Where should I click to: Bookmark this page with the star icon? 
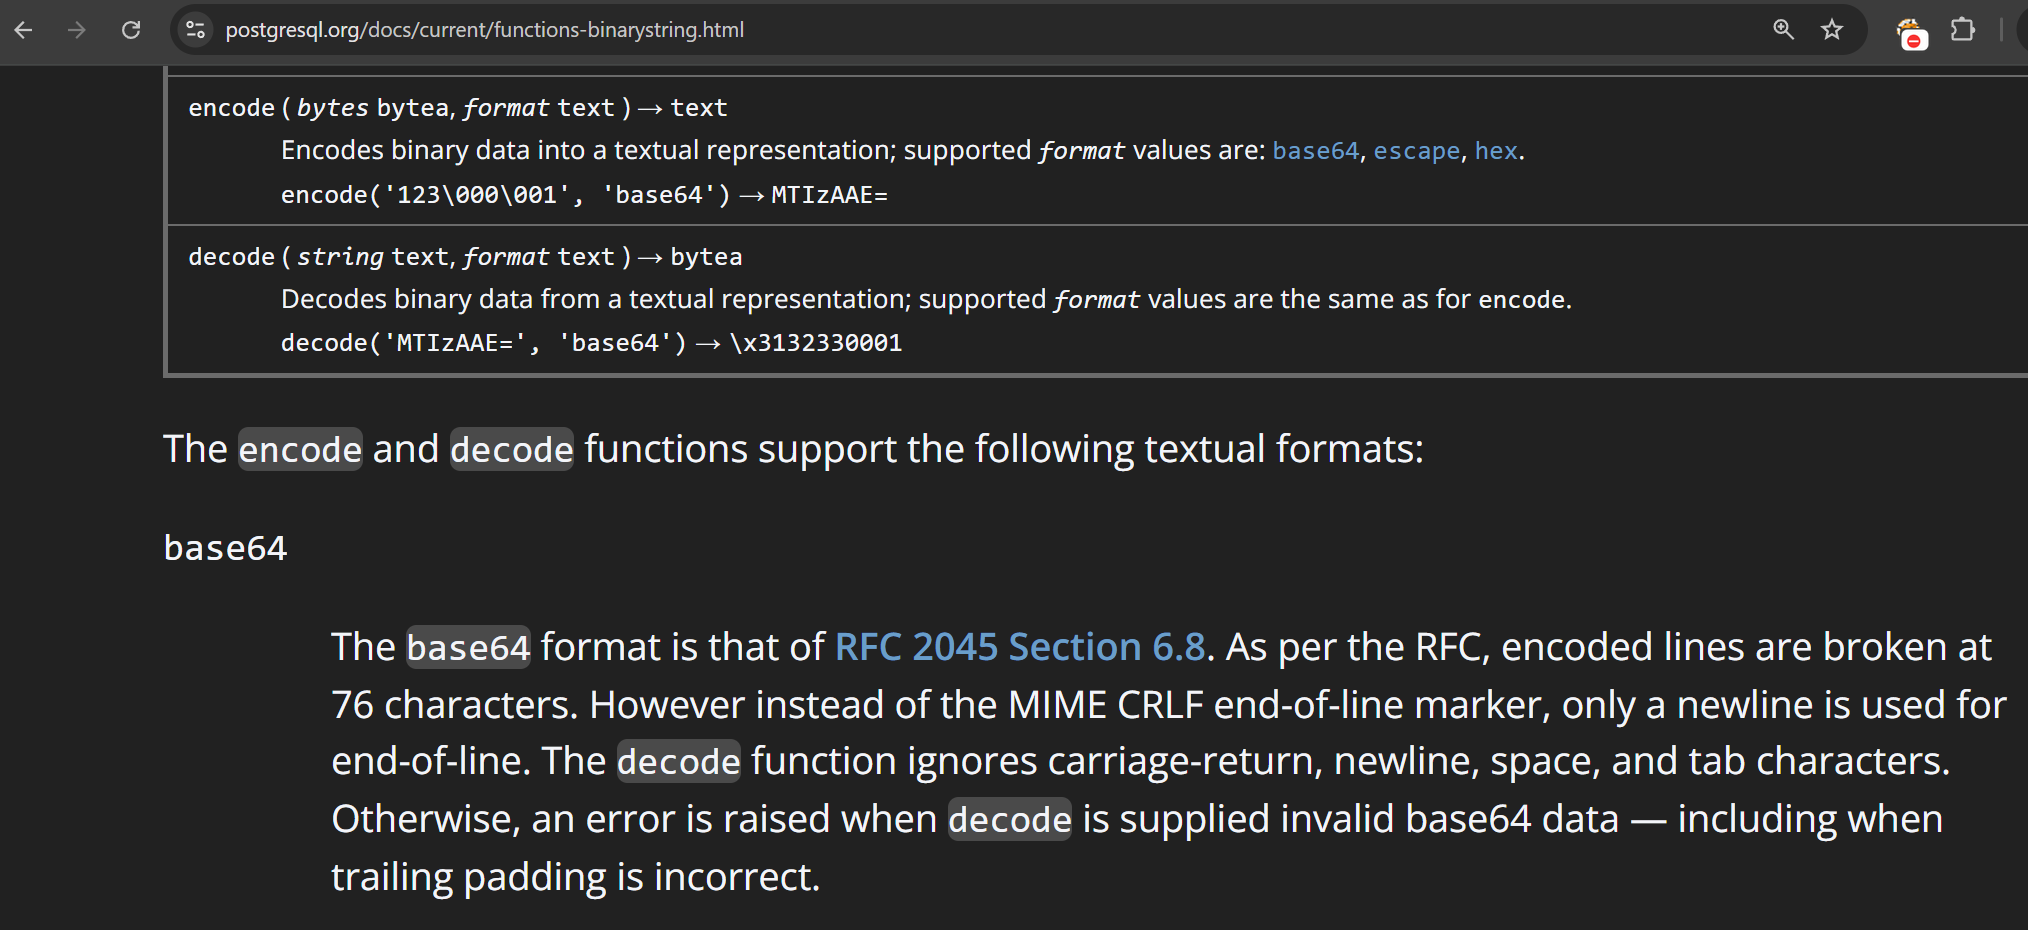coord(1832,30)
